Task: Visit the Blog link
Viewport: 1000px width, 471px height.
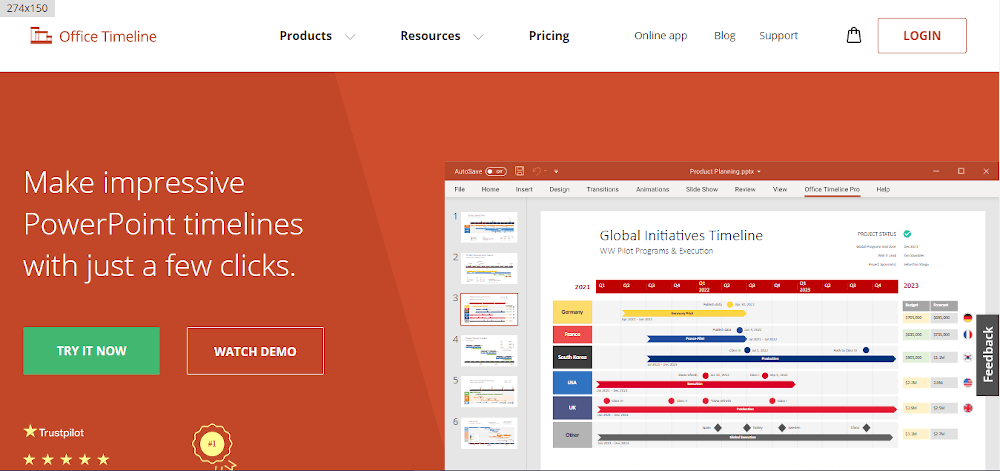Action: (x=724, y=36)
